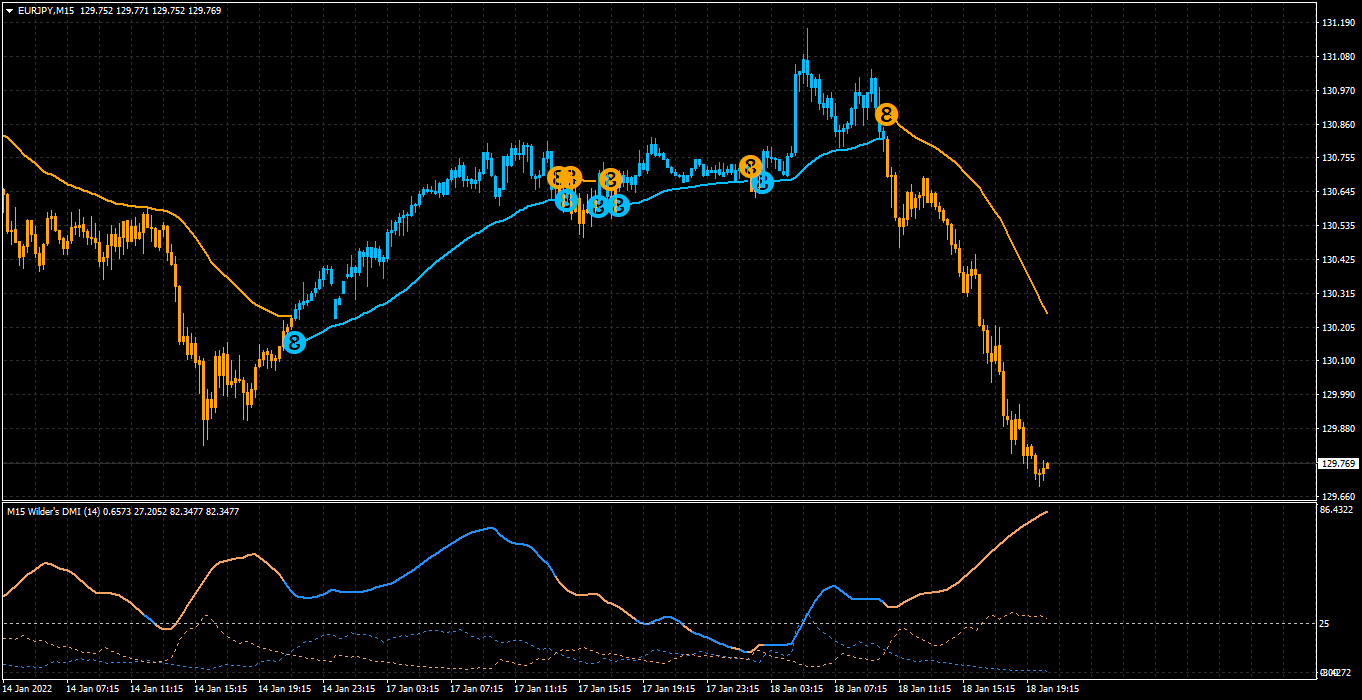Click the 130.750 price axis label
1362x700 pixels.
(x=1338, y=158)
